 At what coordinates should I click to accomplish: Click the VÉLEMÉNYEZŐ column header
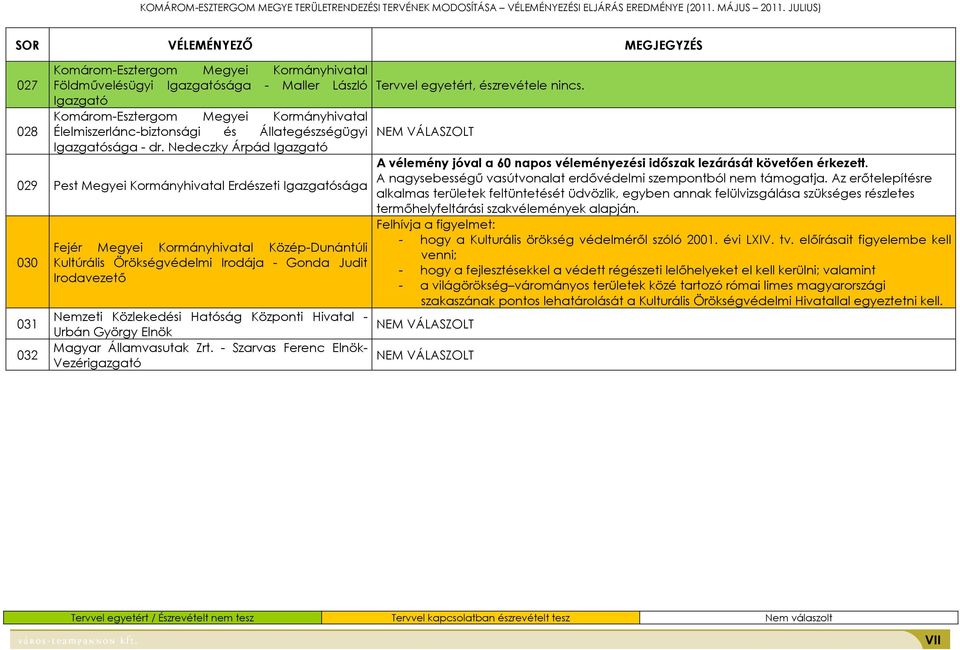coord(210,45)
